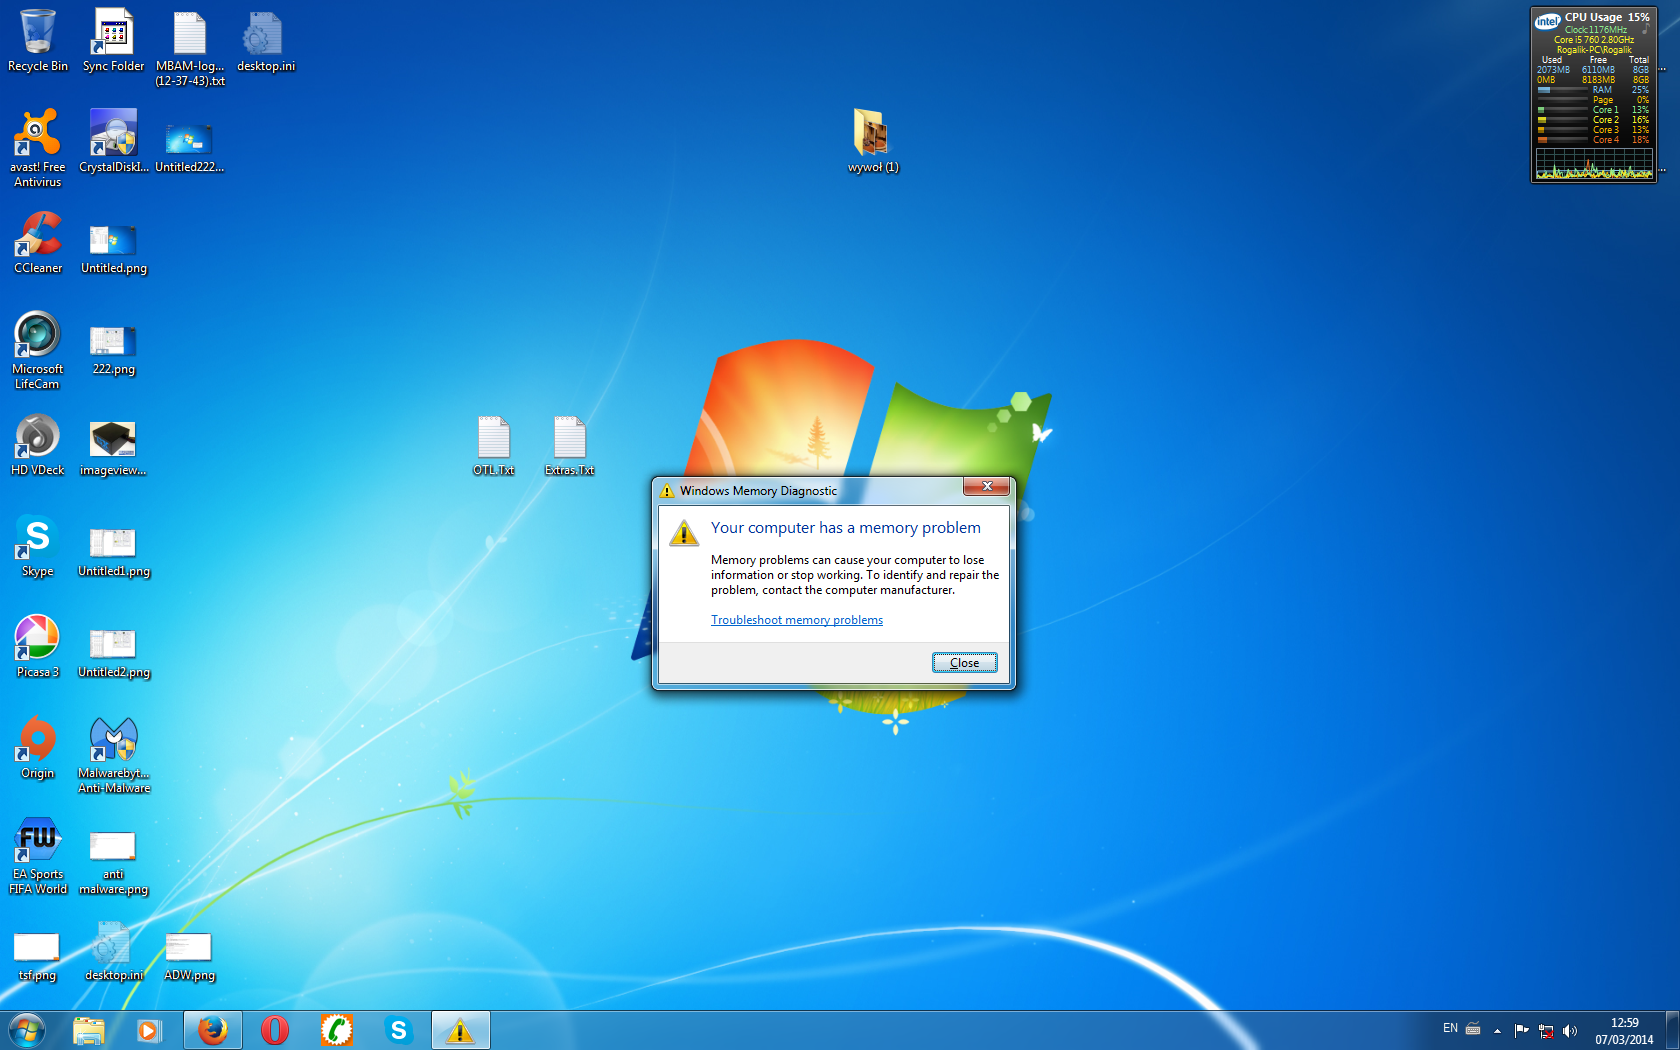Click the CPU Usage gadget graph
1680x1050 pixels.
1594,165
